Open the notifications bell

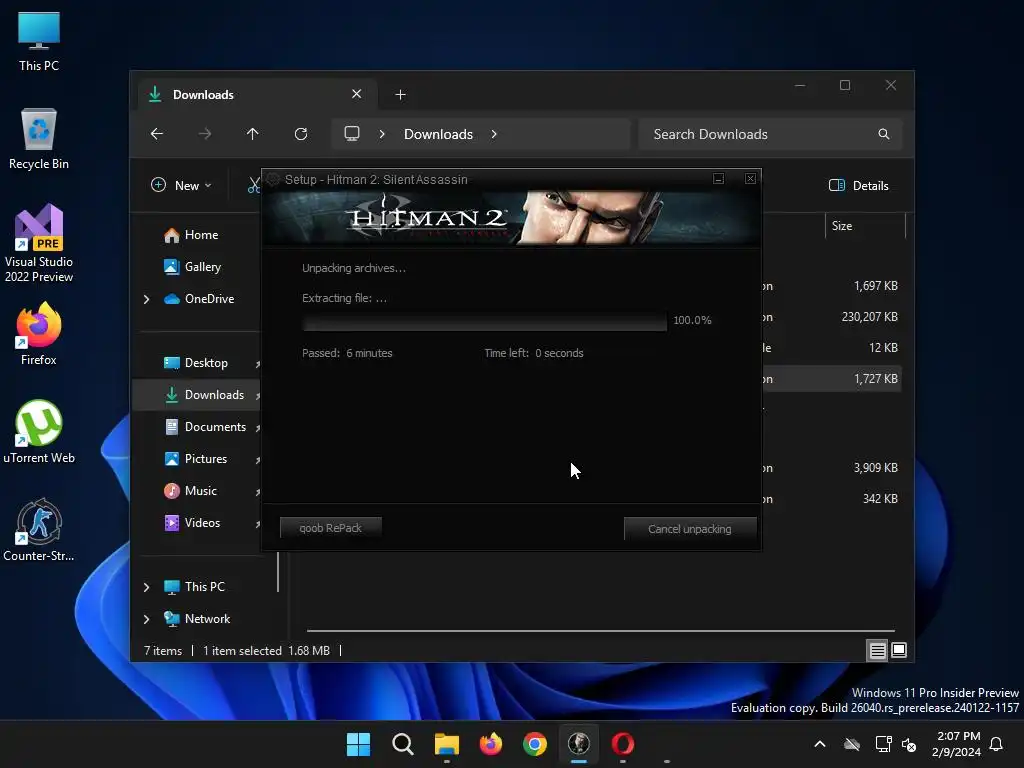996,744
